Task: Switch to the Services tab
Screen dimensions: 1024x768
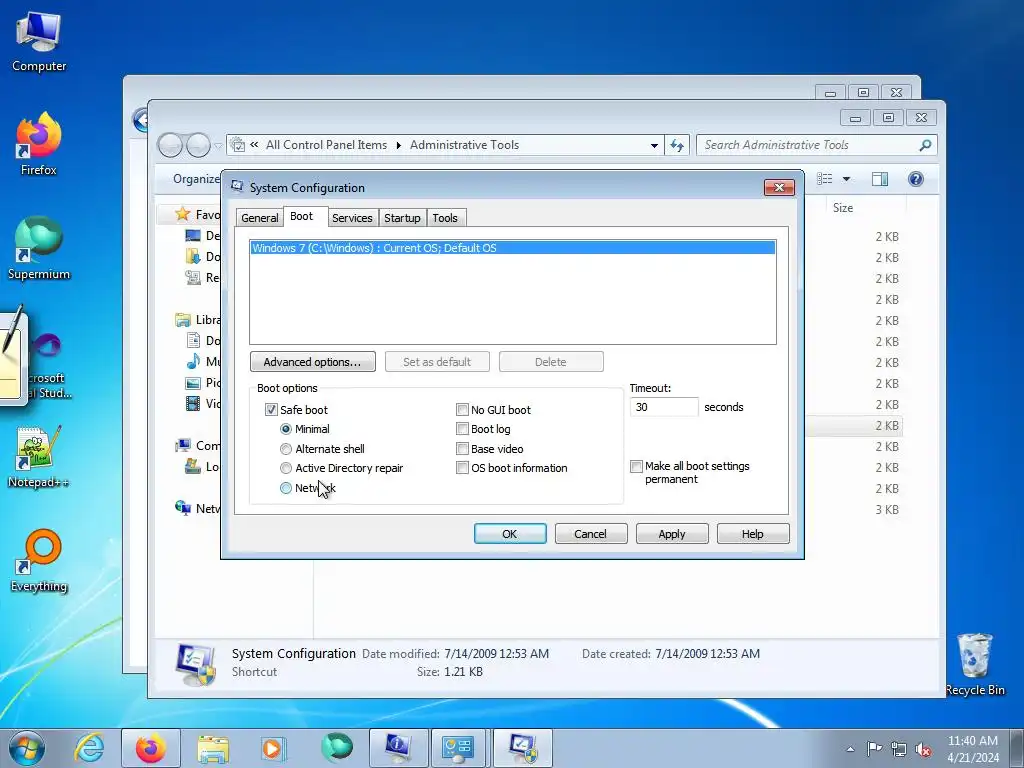Action: tap(352, 218)
